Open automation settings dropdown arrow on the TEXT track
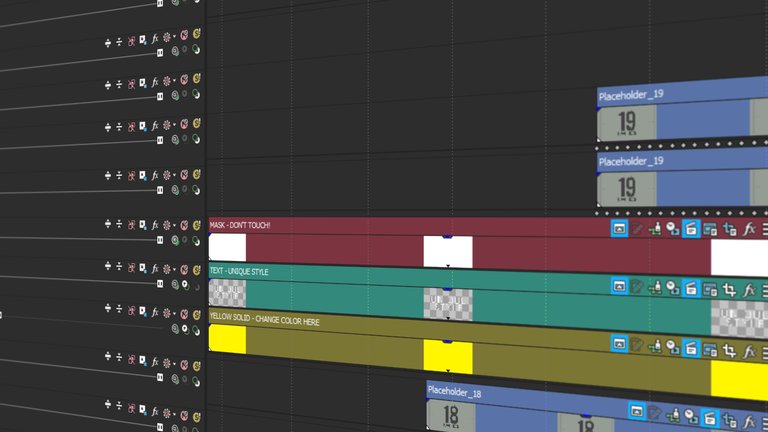 pos(174,269)
